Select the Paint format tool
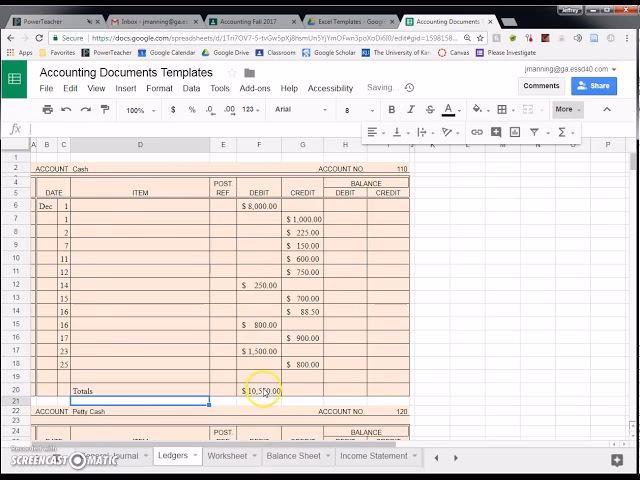 pyautogui.click(x=104, y=110)
